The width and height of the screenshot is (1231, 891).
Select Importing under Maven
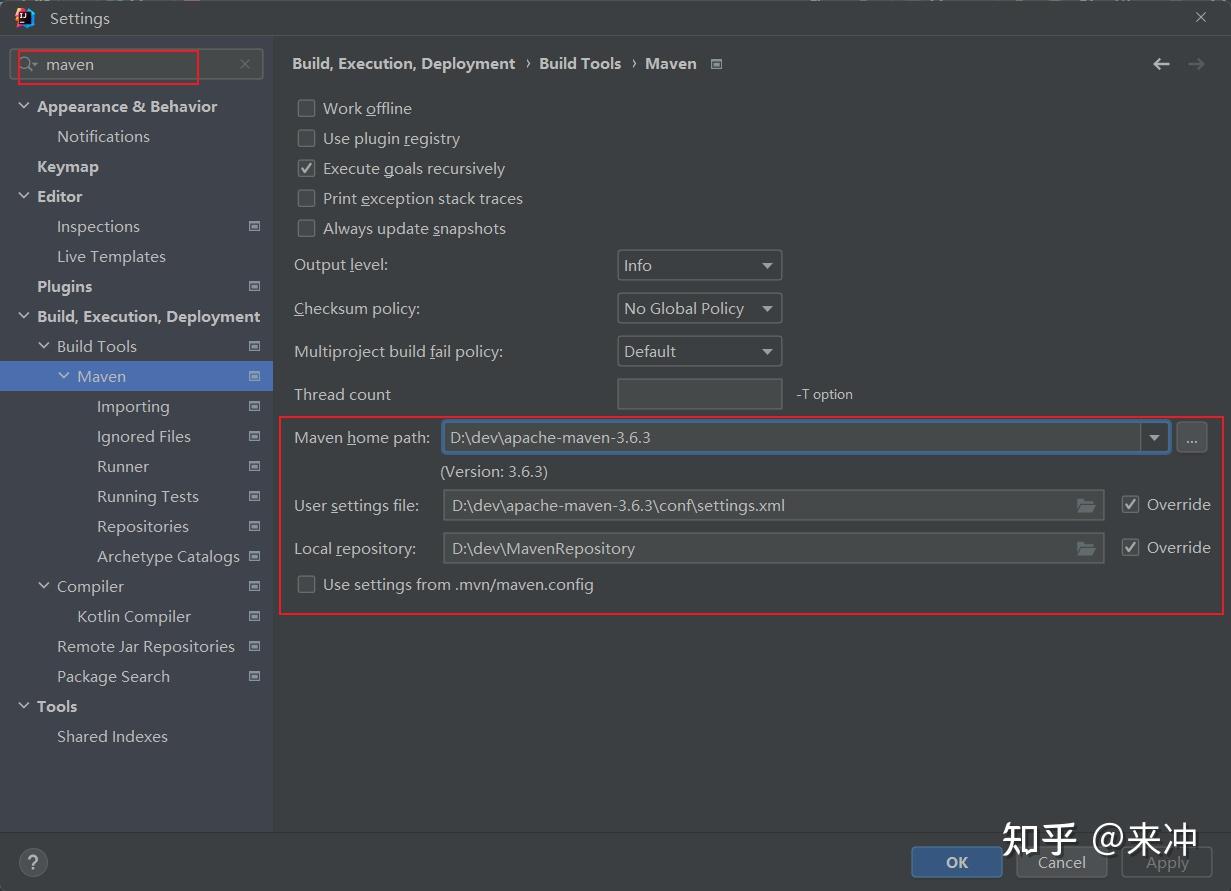tap(133, 406)
